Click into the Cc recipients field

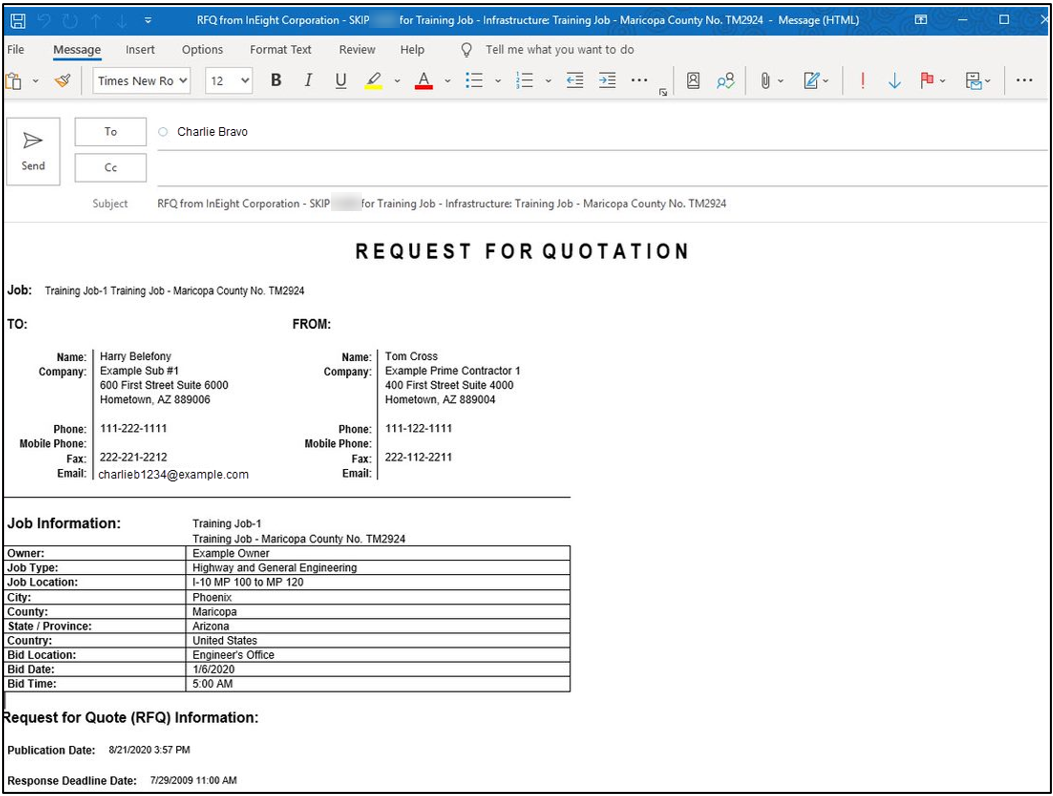602,168
